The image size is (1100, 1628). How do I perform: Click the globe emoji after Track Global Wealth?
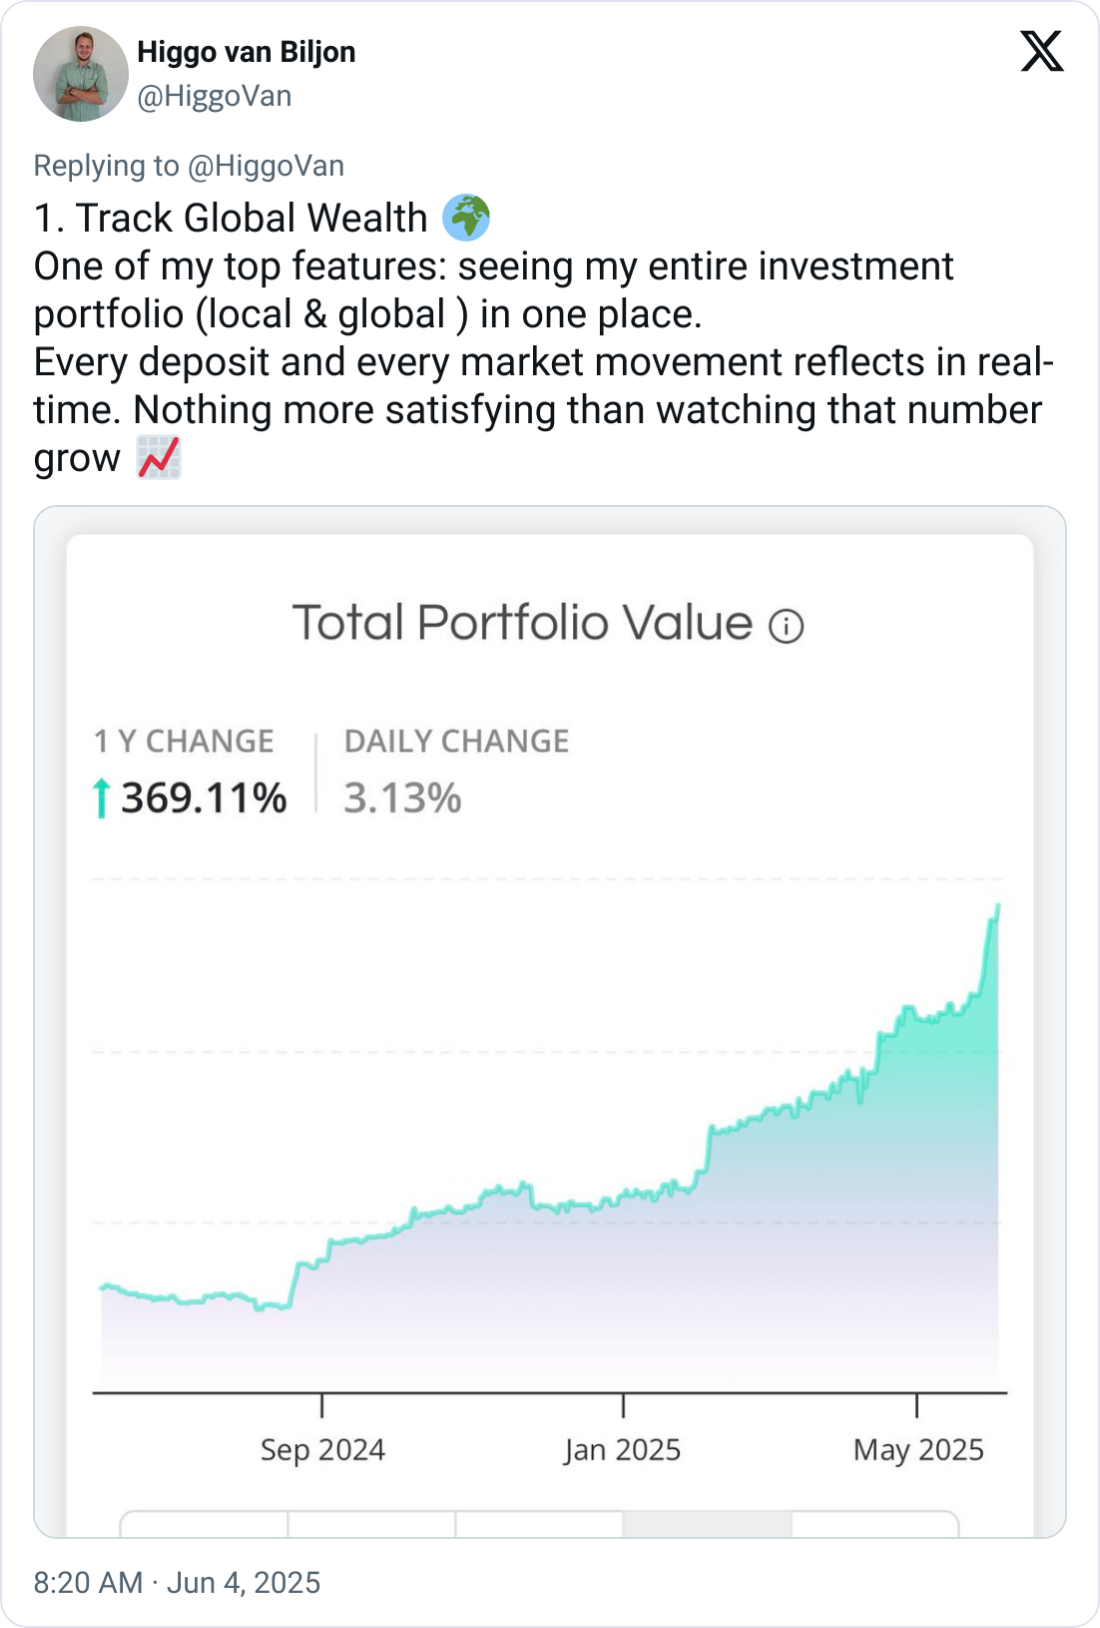pos(466,217)
